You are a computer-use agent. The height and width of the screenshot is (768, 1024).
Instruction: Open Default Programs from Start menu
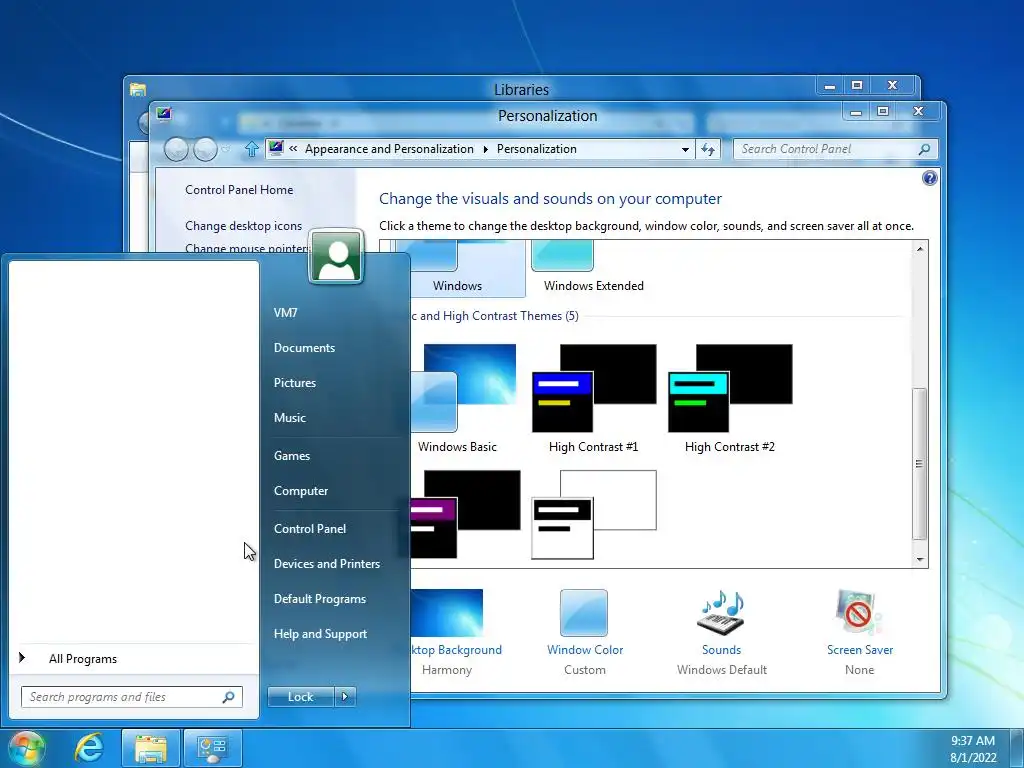point(320,599)
